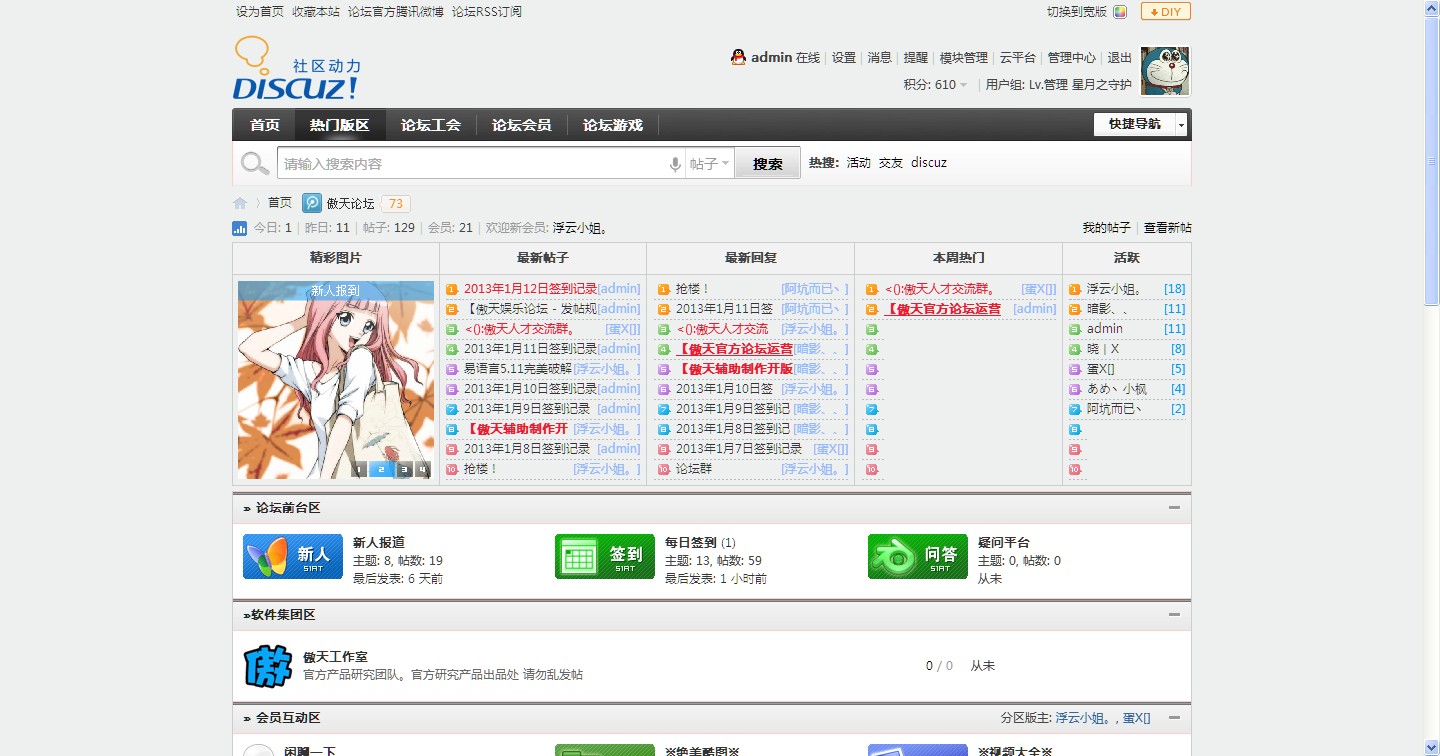
Task: Expand the 快捷导航 dropdown arrow
Action: [1181, 125]
